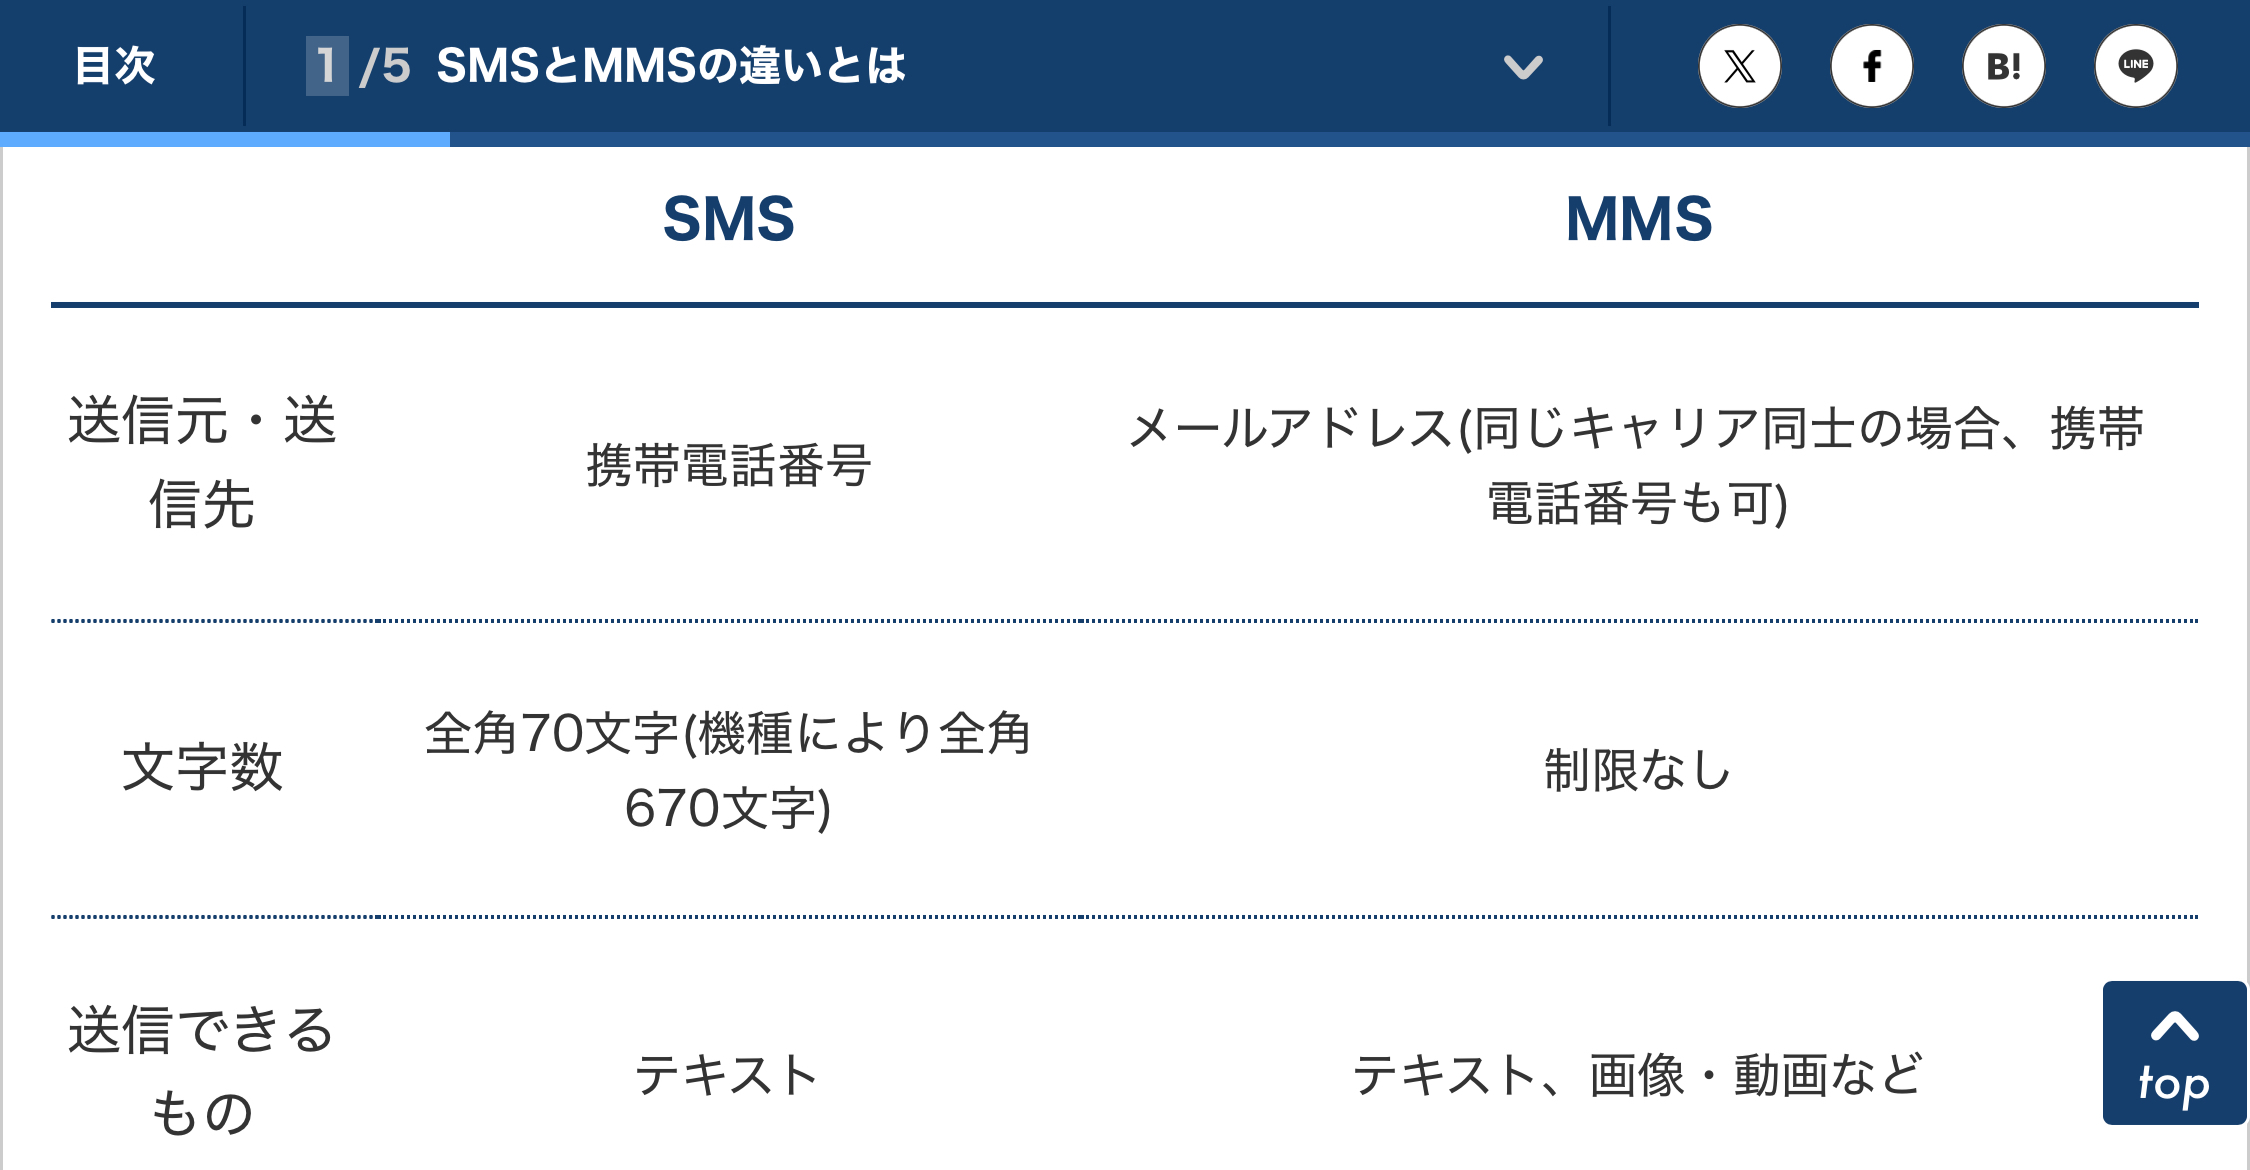Click the 1/5 section counter
This screenshot has width=2250, height=1170.
(358, 67)
